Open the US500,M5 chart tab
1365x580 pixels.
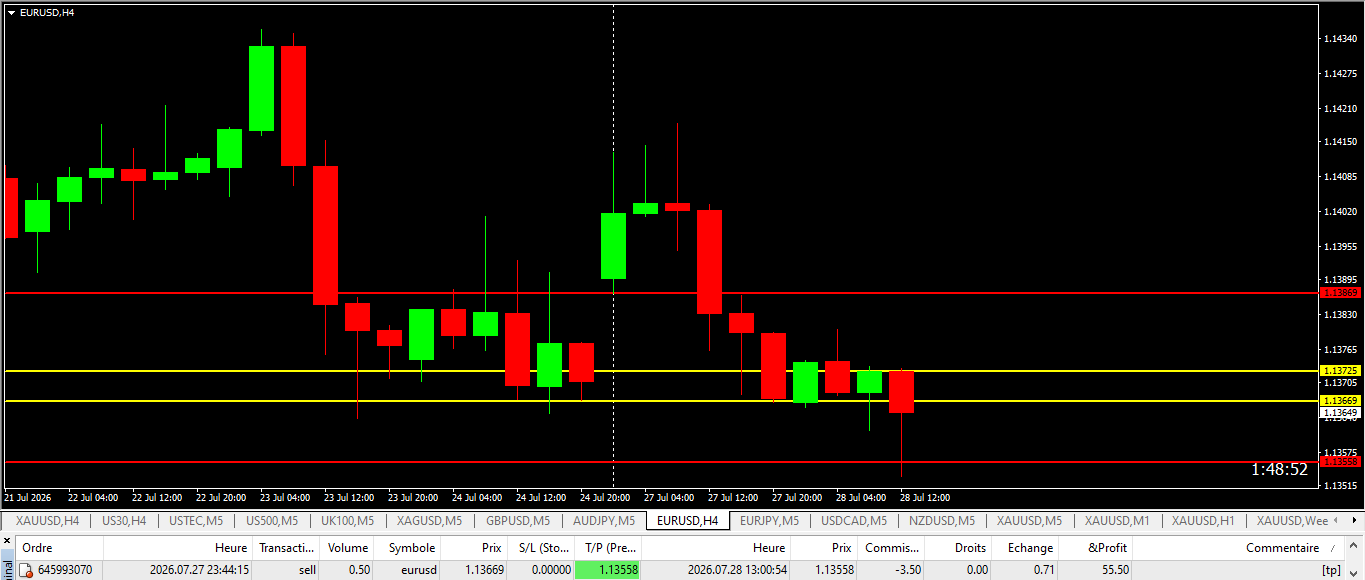(x=272, y=521)
